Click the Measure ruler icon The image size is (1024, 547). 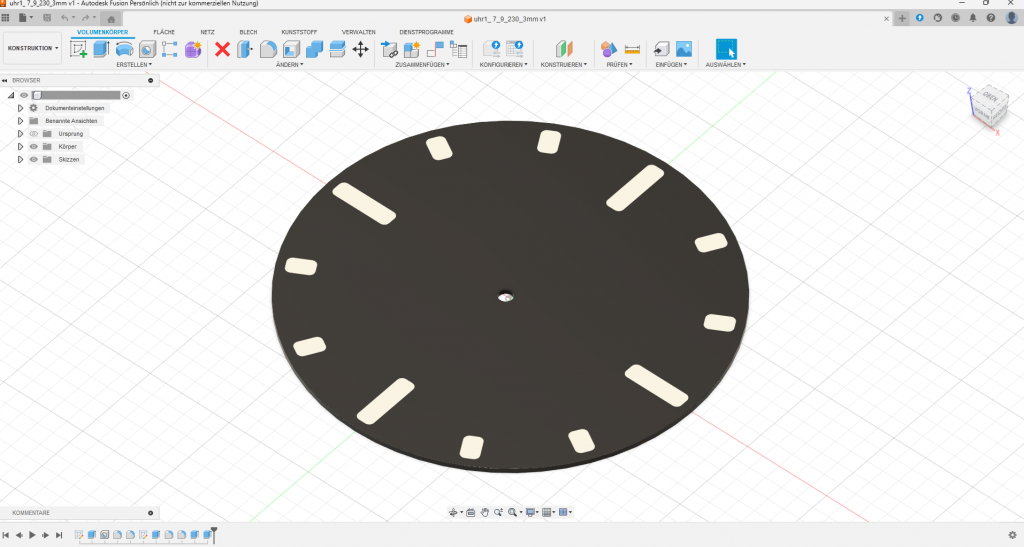pyautogui.click(x=632, y=49)
